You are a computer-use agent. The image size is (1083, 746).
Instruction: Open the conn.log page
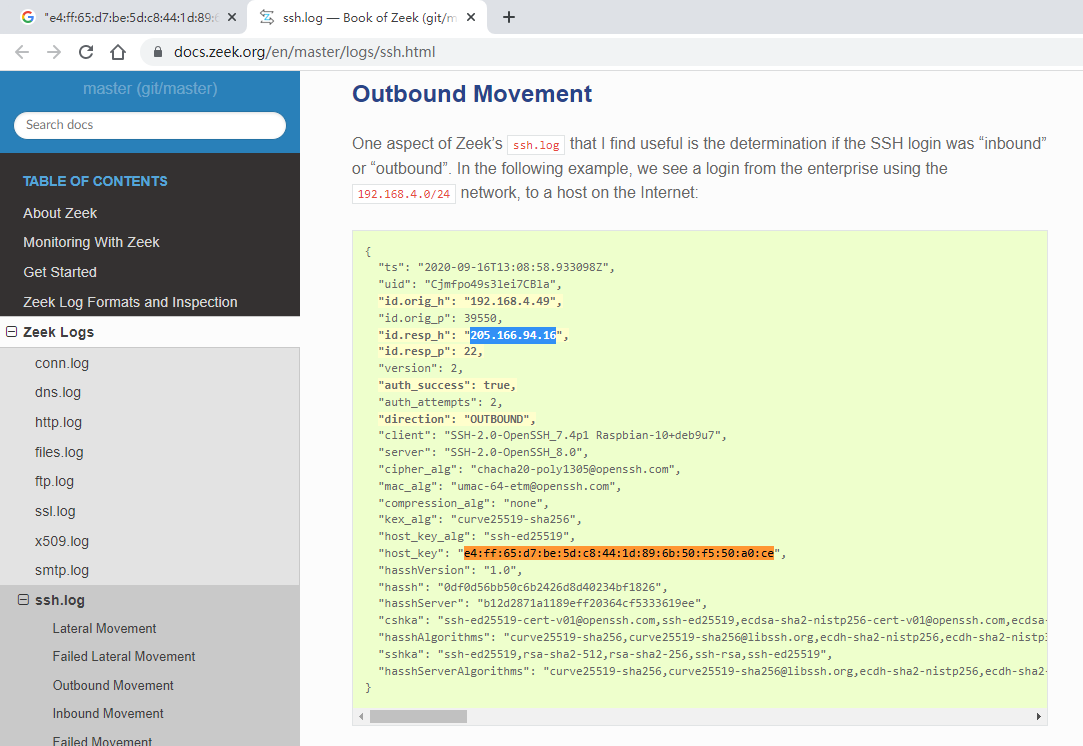tap(62, 363)
